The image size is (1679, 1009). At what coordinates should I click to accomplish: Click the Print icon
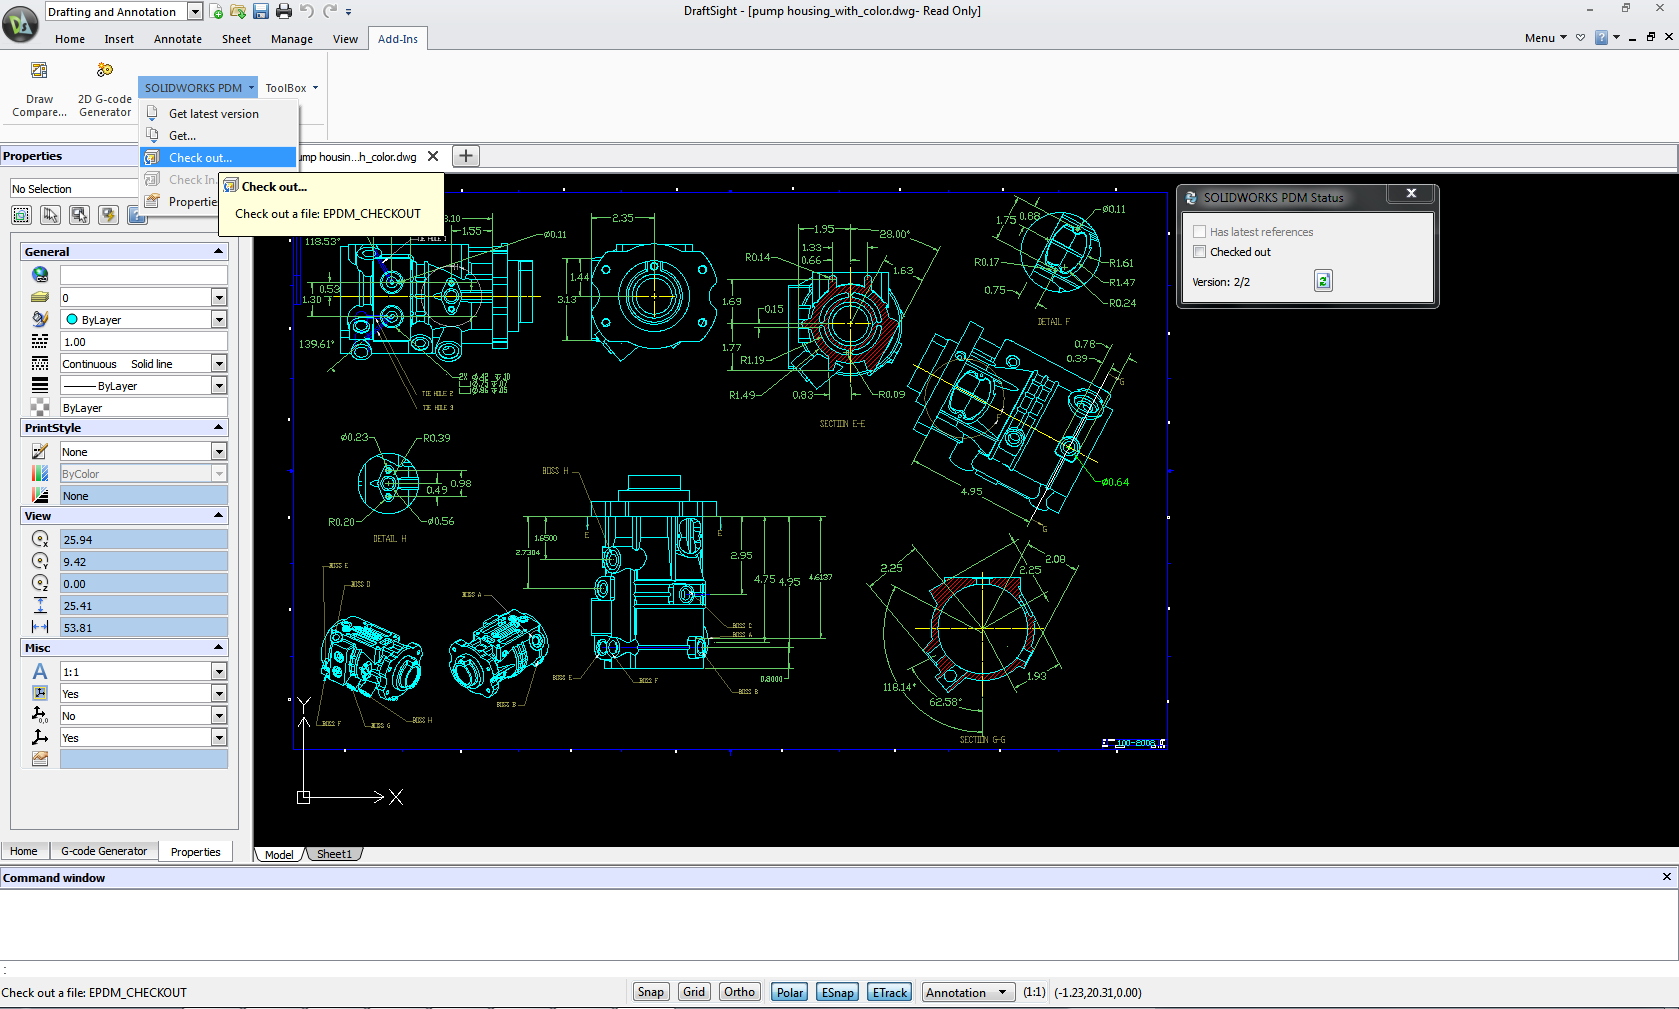pyautogui.click(x=284, y=12)
